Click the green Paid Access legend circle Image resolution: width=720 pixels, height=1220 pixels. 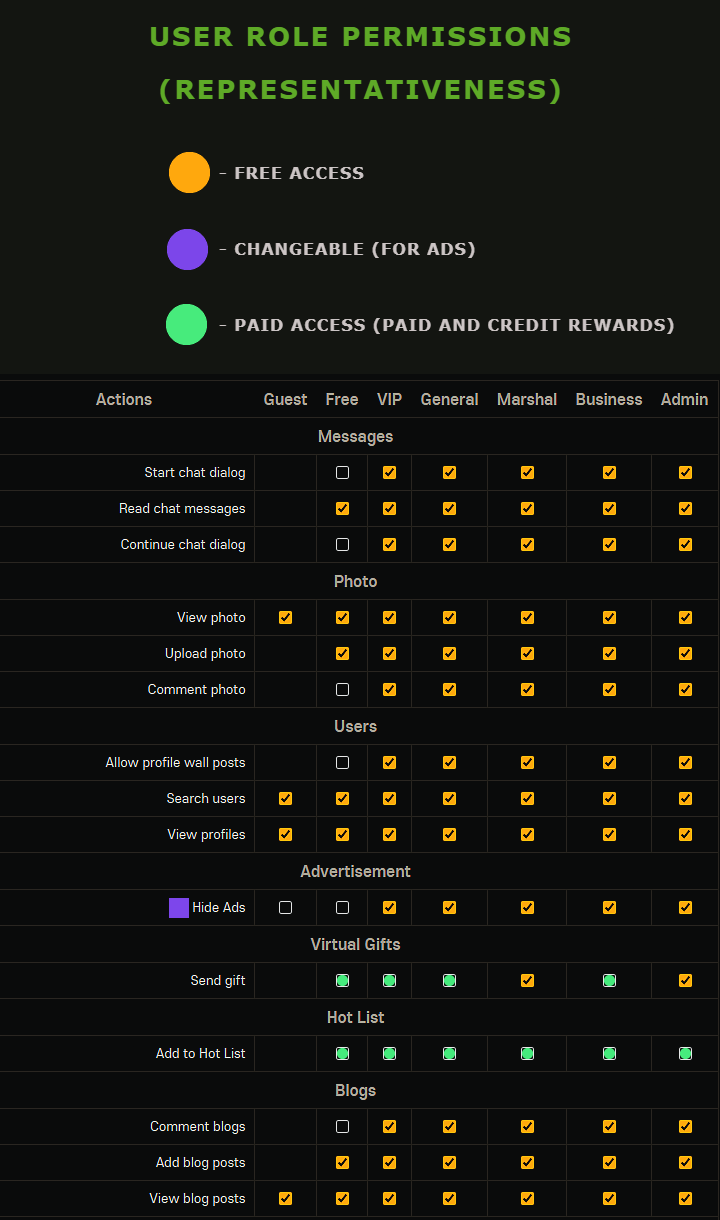(186, 325)
